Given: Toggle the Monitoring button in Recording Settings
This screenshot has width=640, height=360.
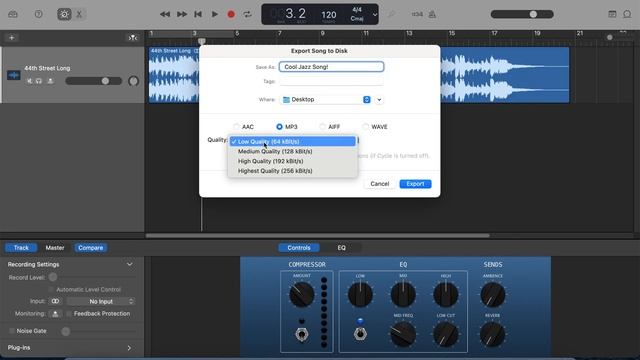Looking at the screenshot, I should [55, 314].
